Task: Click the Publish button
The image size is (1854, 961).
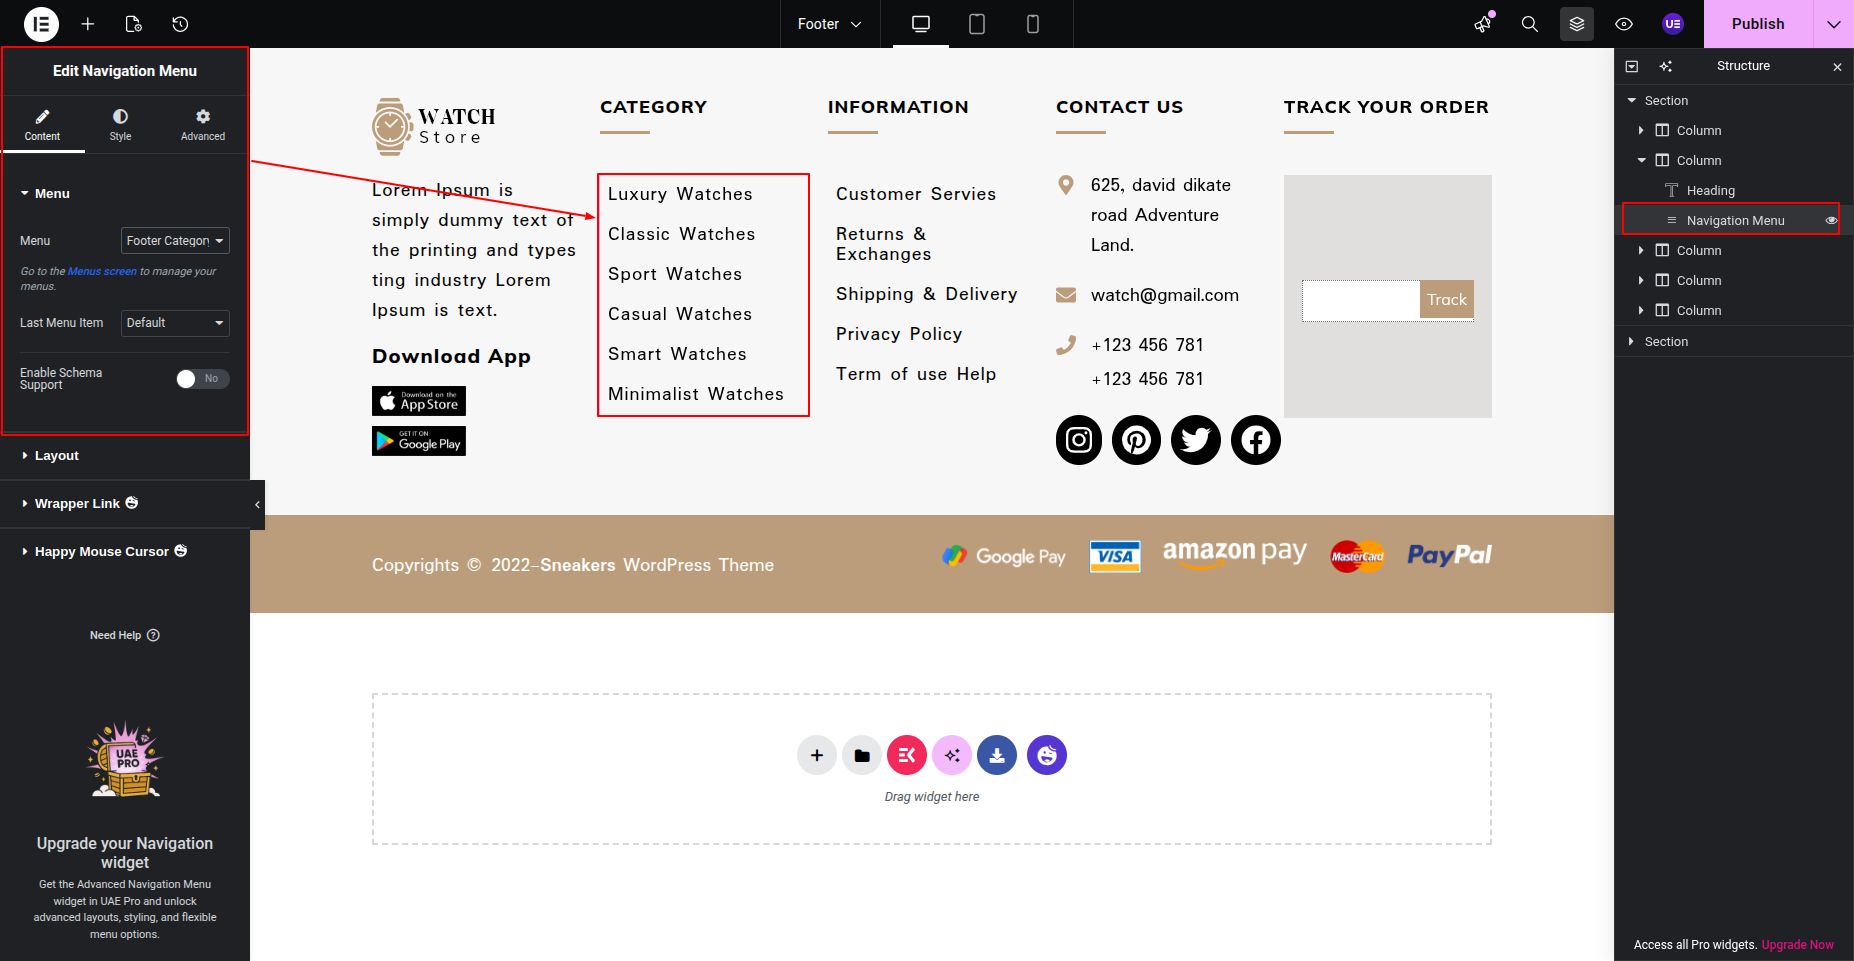Action: tap(1757, 24)
